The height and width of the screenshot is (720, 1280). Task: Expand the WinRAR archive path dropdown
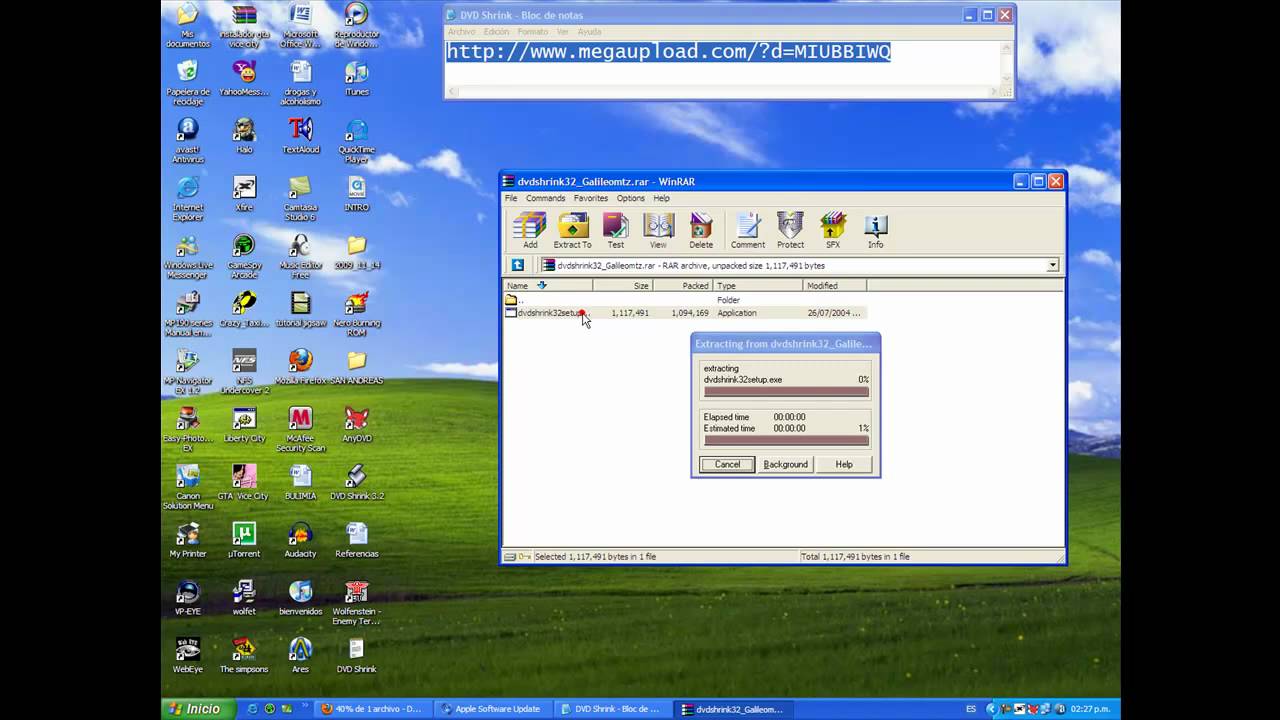pyautogui.click(x=1052, y=265)
